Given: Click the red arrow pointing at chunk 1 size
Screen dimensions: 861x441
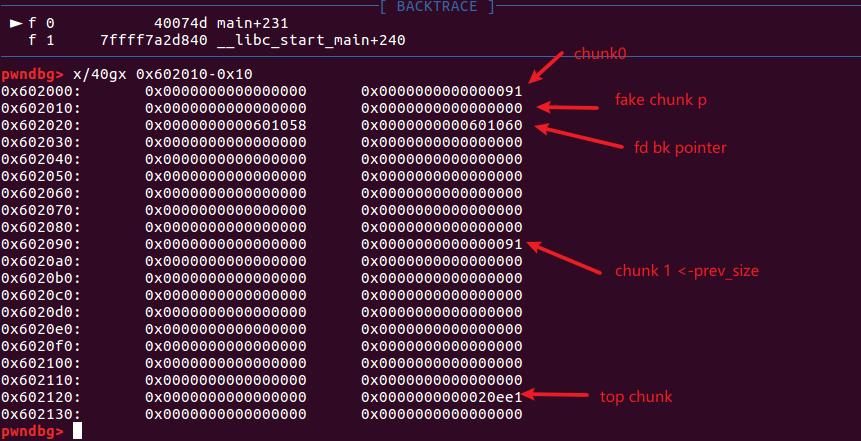Looking at the screenshot, I should click(x=564, y=257).
